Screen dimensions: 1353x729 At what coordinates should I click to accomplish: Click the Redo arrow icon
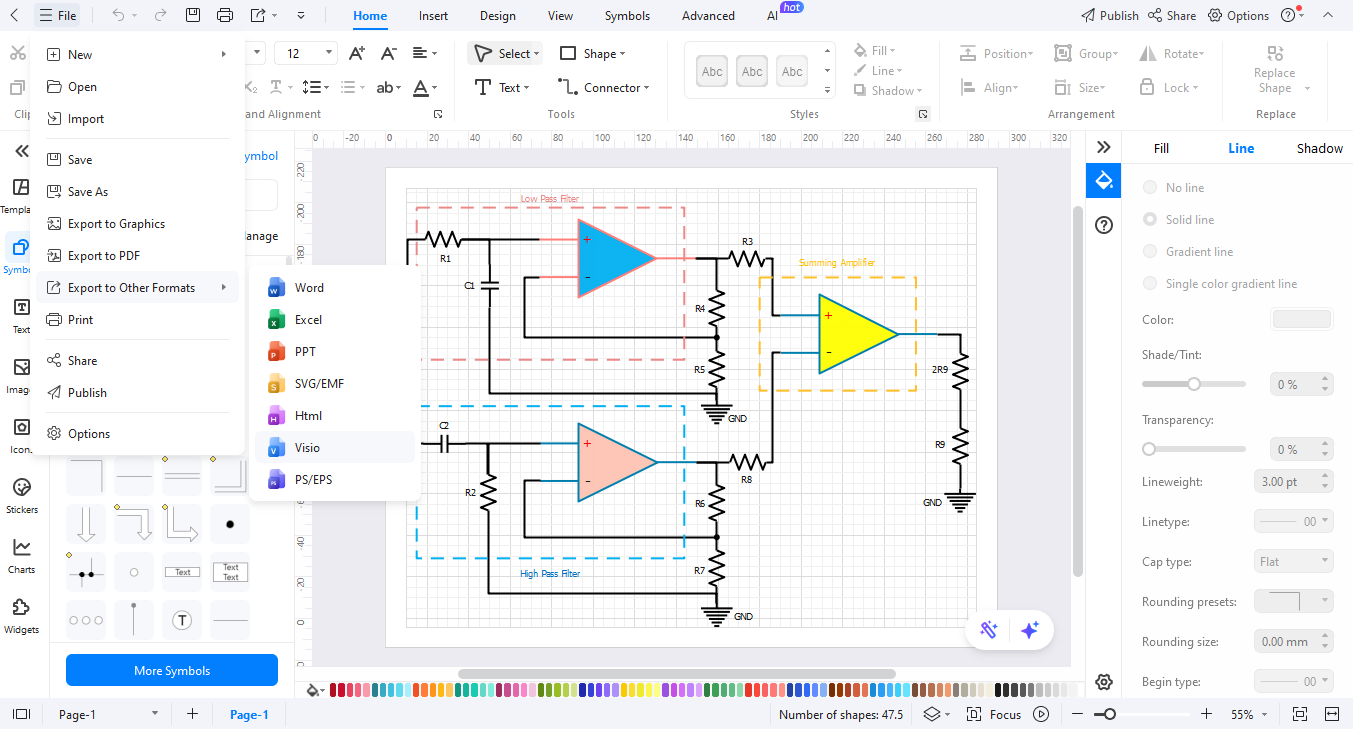coord(161,15)
